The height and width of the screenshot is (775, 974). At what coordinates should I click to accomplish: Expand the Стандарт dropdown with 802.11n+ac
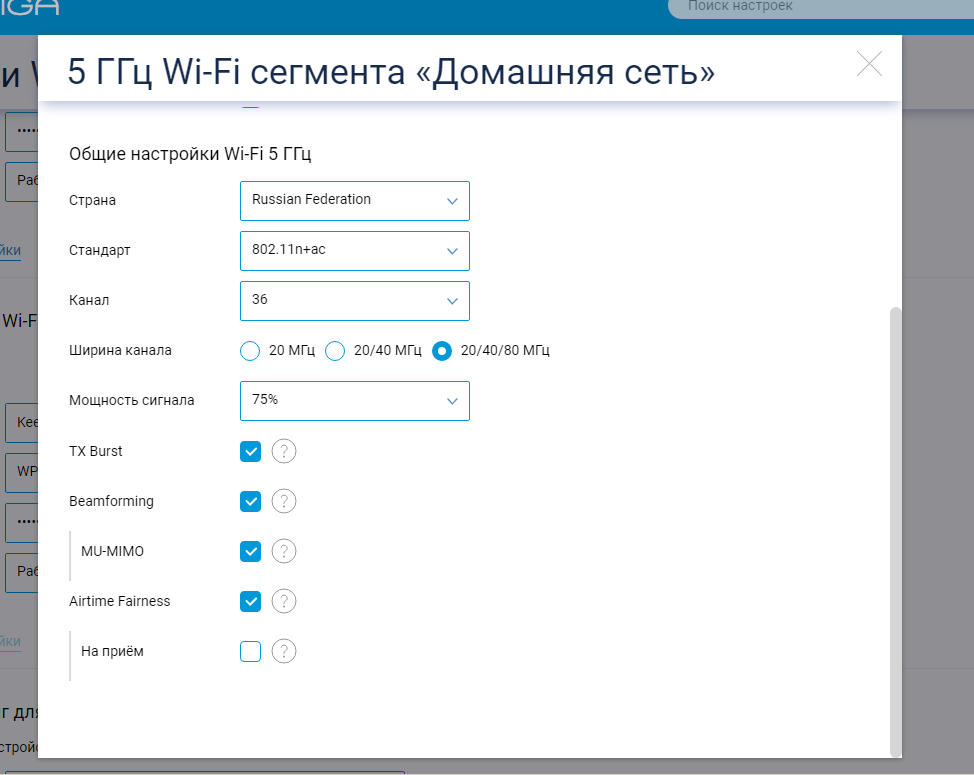pos(354,250)
